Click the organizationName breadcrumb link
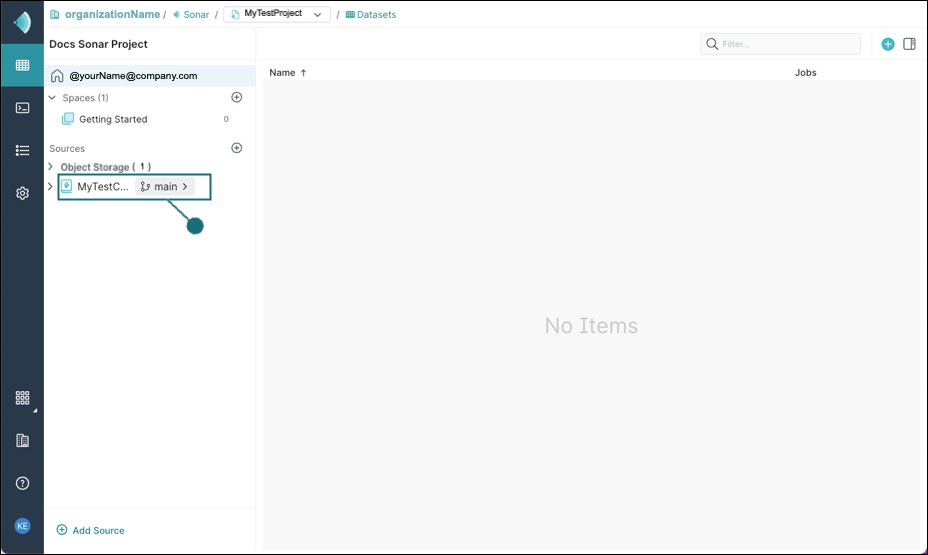 click(112, 14)
